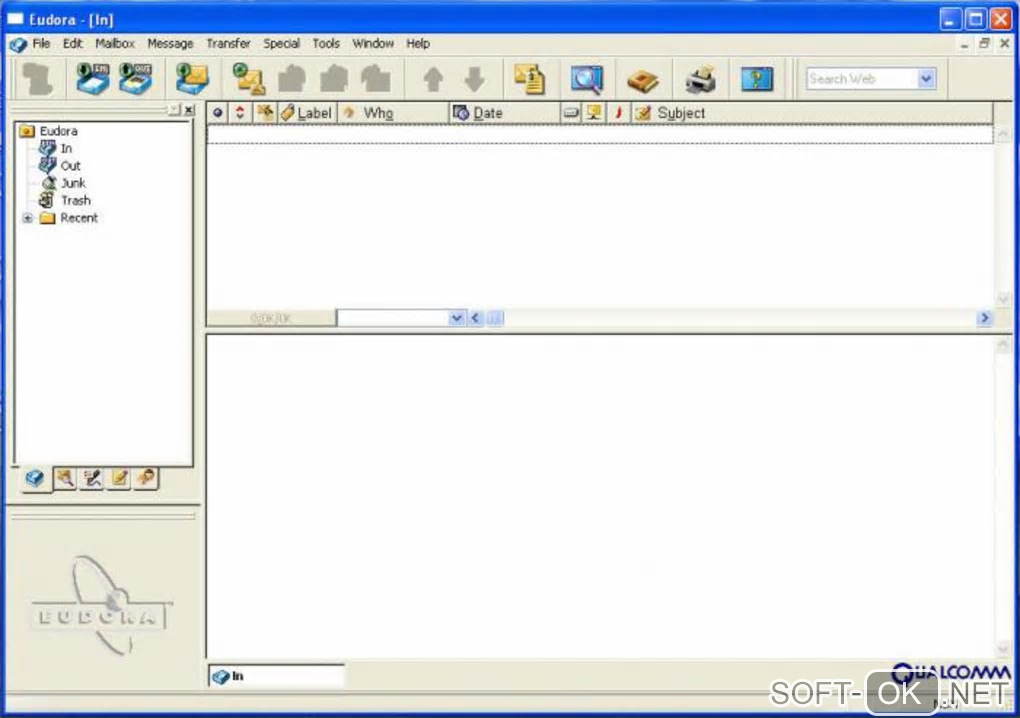Screen dimensions: 1020x718
Task: Expand the Recent folder plus box
Action: (x=27, y=218)
